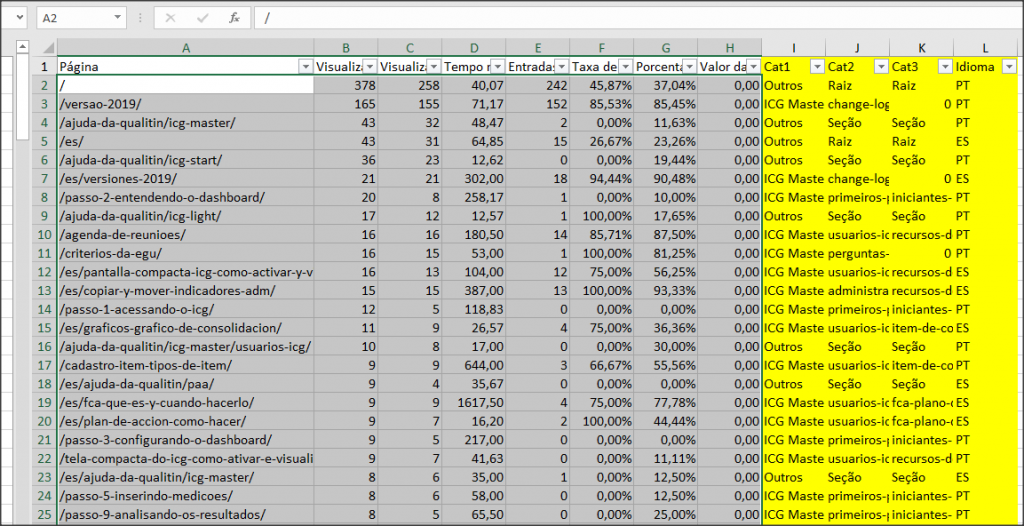The image size is (1024, 526).
Task: Click the Raiz cell in Cat2, row 2
Action: 857,86
